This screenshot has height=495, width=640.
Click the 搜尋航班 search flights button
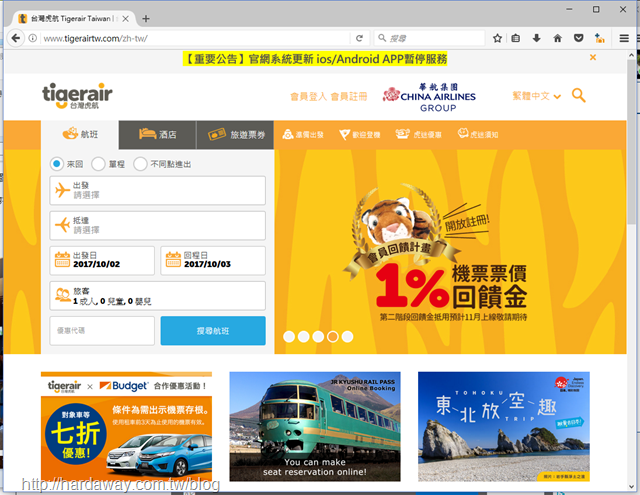tap(213, 331)
